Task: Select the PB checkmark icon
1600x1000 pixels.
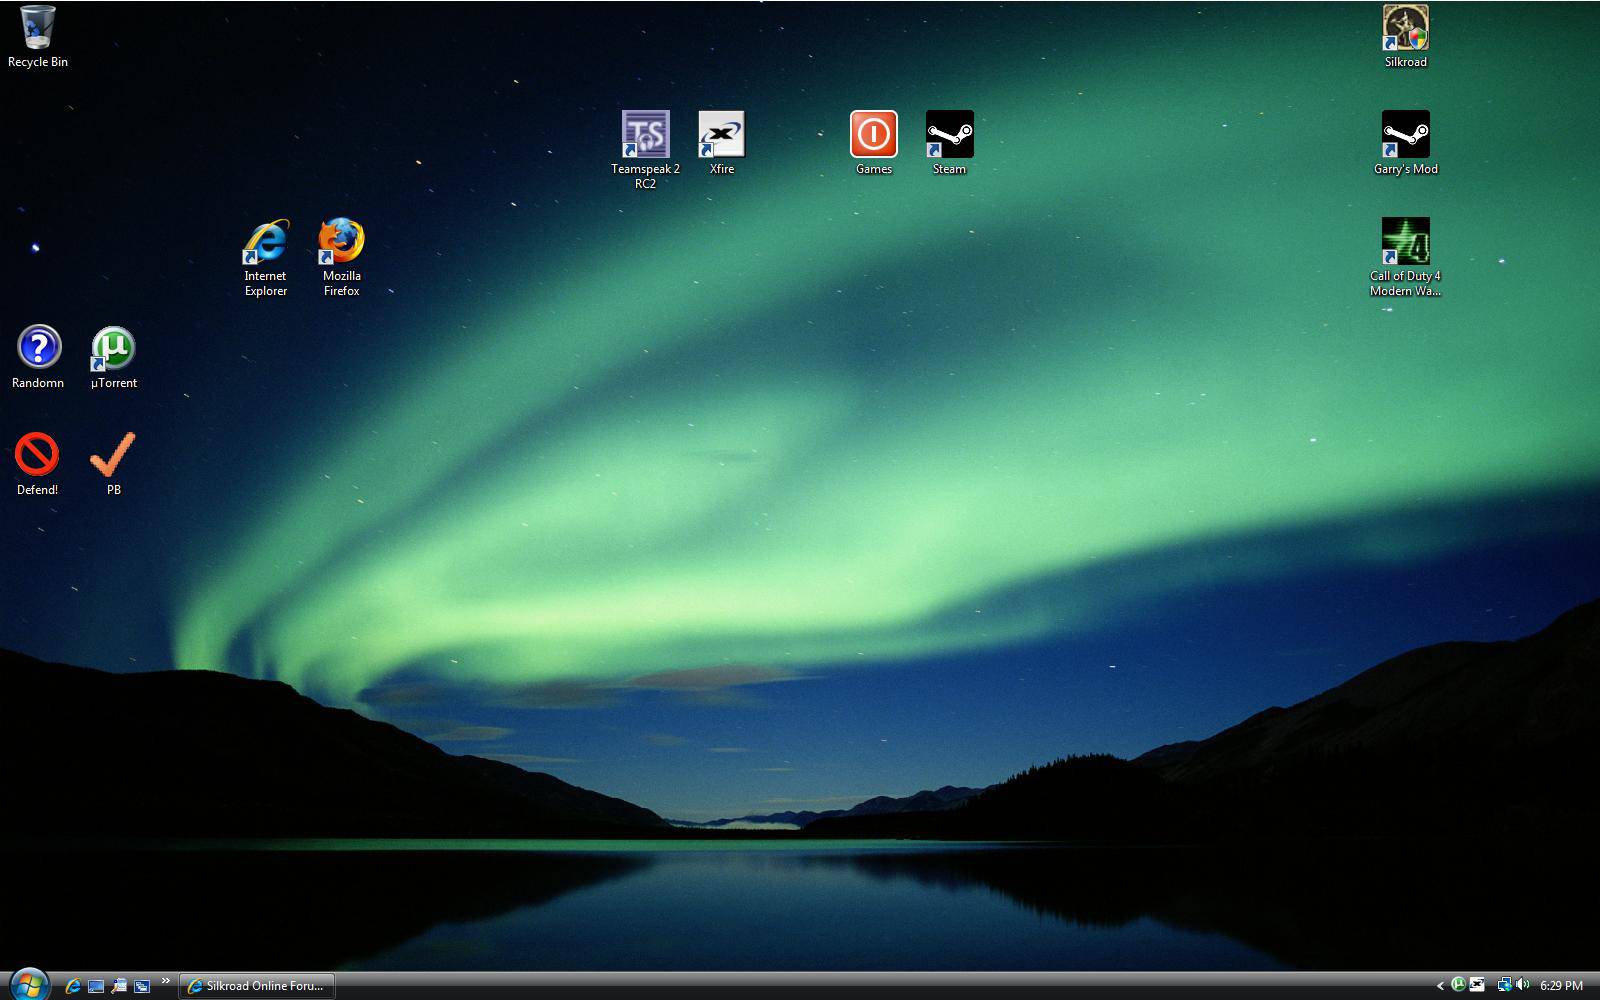Action: (x=113, y=464)
